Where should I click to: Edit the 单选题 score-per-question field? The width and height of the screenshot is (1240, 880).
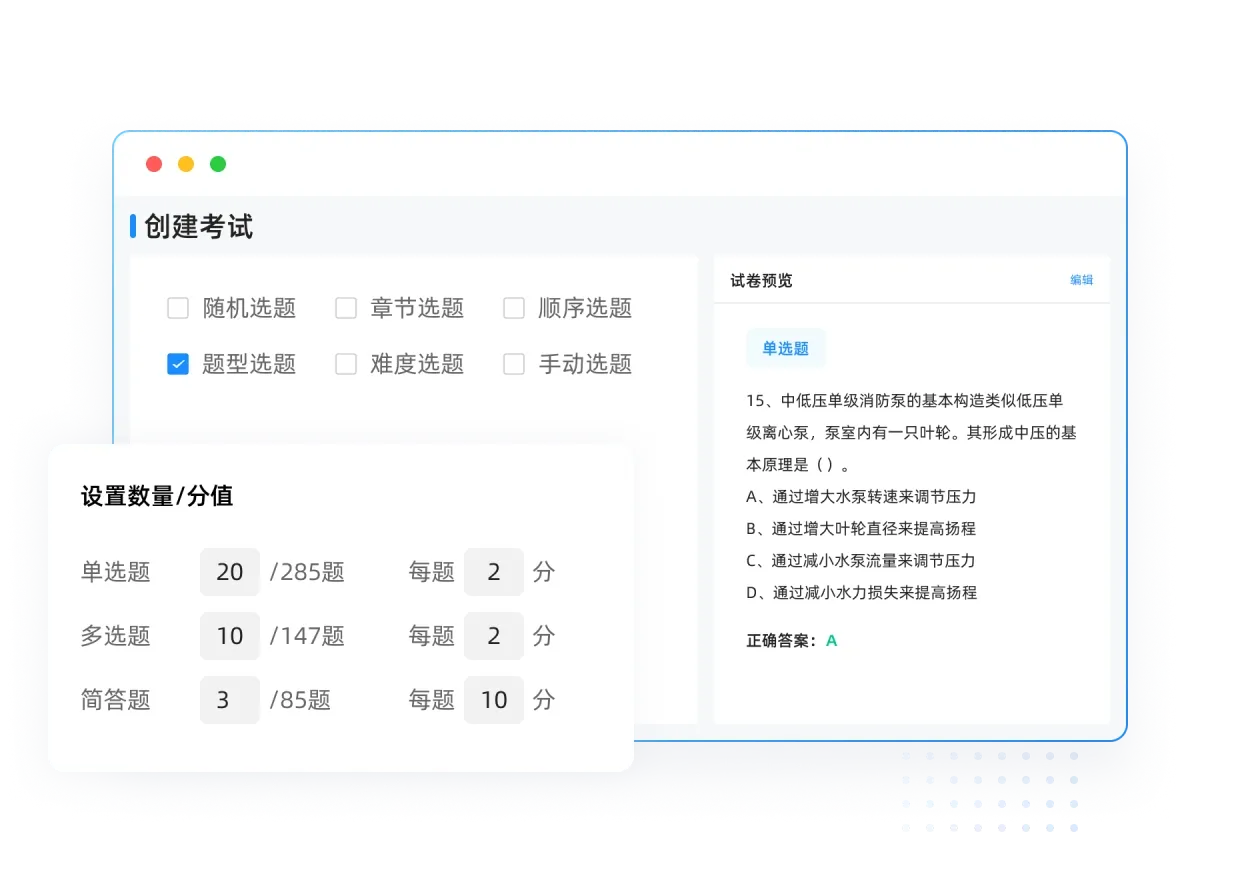(494, 572)
